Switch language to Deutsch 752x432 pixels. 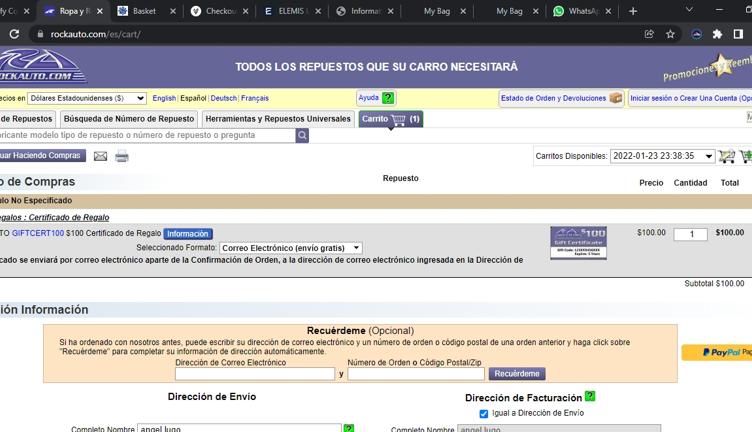click(x=223, y=98)
